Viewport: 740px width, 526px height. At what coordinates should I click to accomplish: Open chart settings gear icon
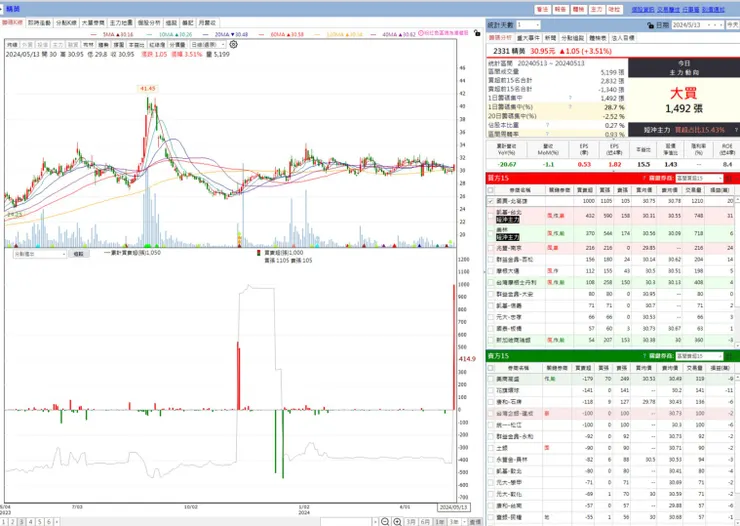[233, 44]
